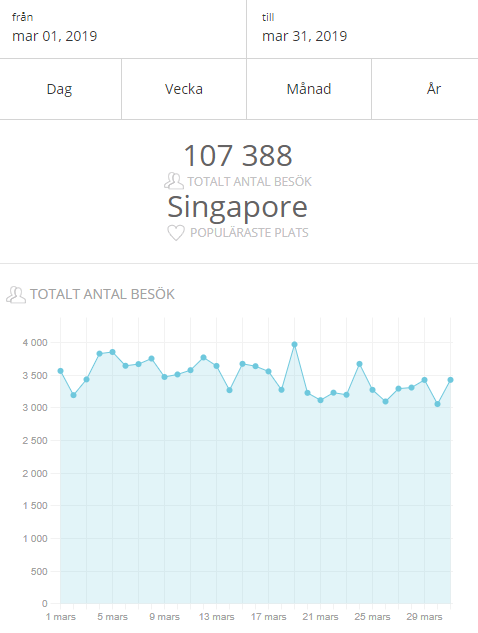Click the '13 mars' axis label
The height and width of the screenshot is (633, 478).
coord(216,617)
